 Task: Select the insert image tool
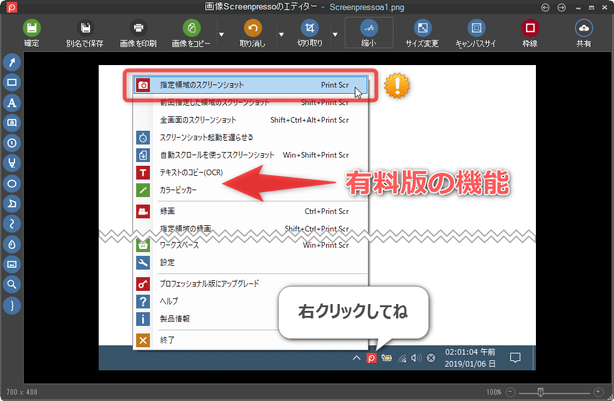[x=12, y=264]
